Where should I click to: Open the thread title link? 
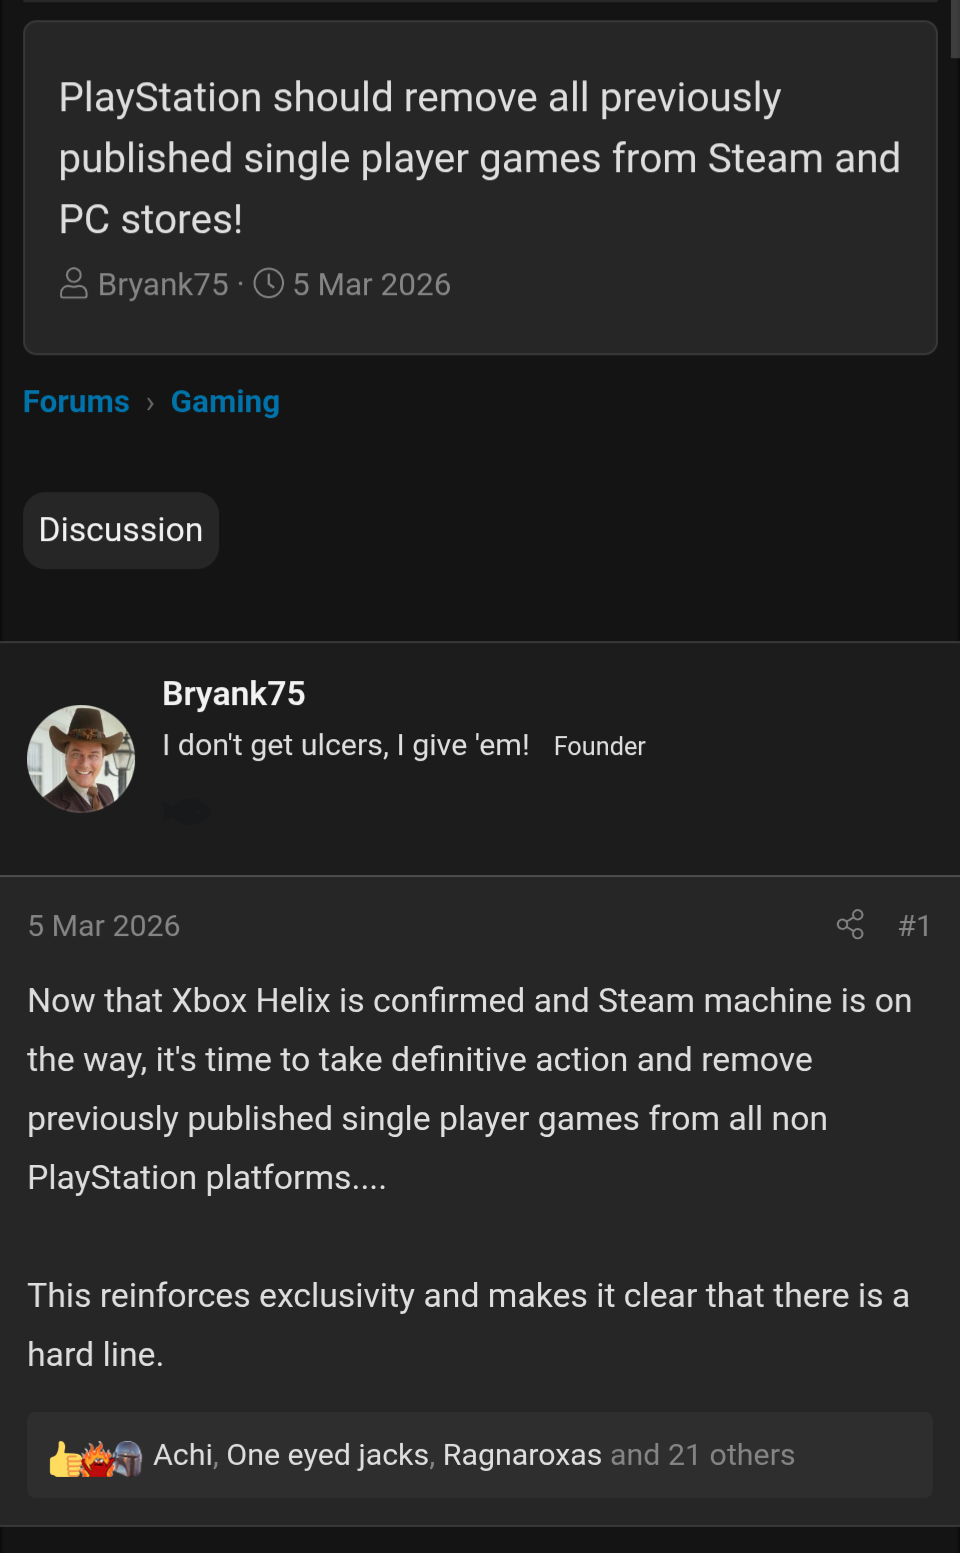click(480, 158)
